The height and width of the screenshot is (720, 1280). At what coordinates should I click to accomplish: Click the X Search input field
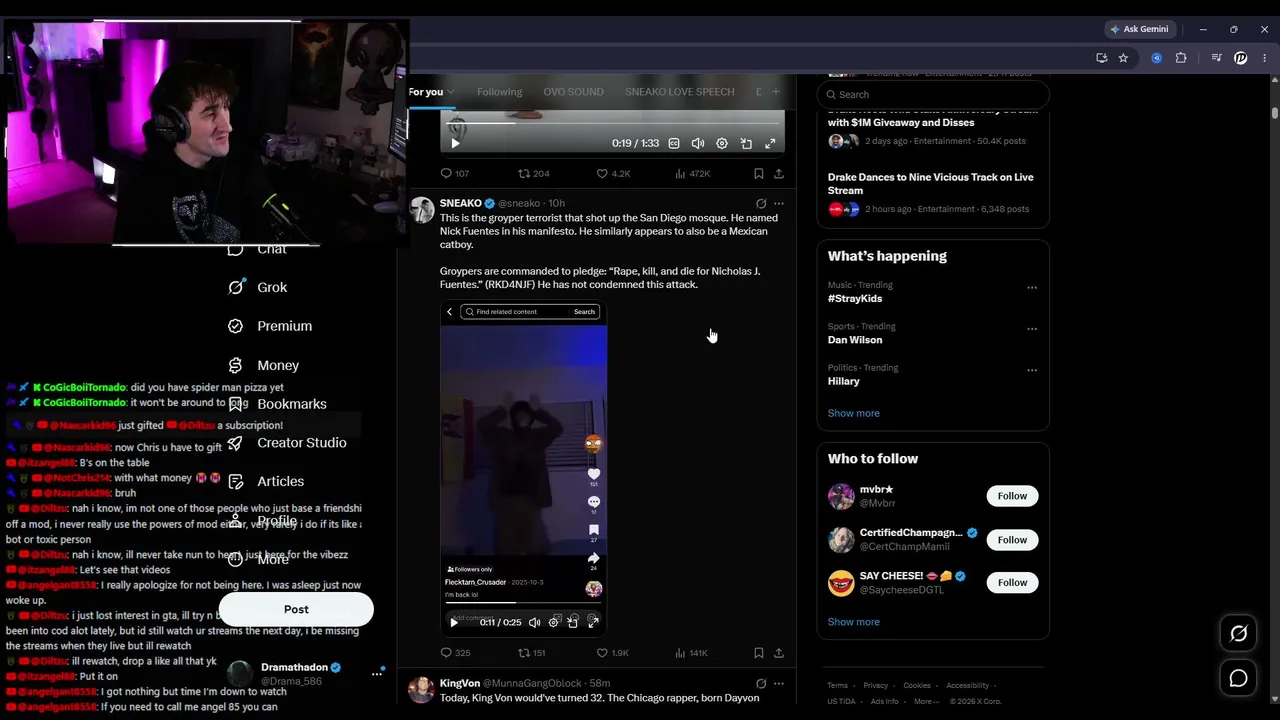click(933, 94)
